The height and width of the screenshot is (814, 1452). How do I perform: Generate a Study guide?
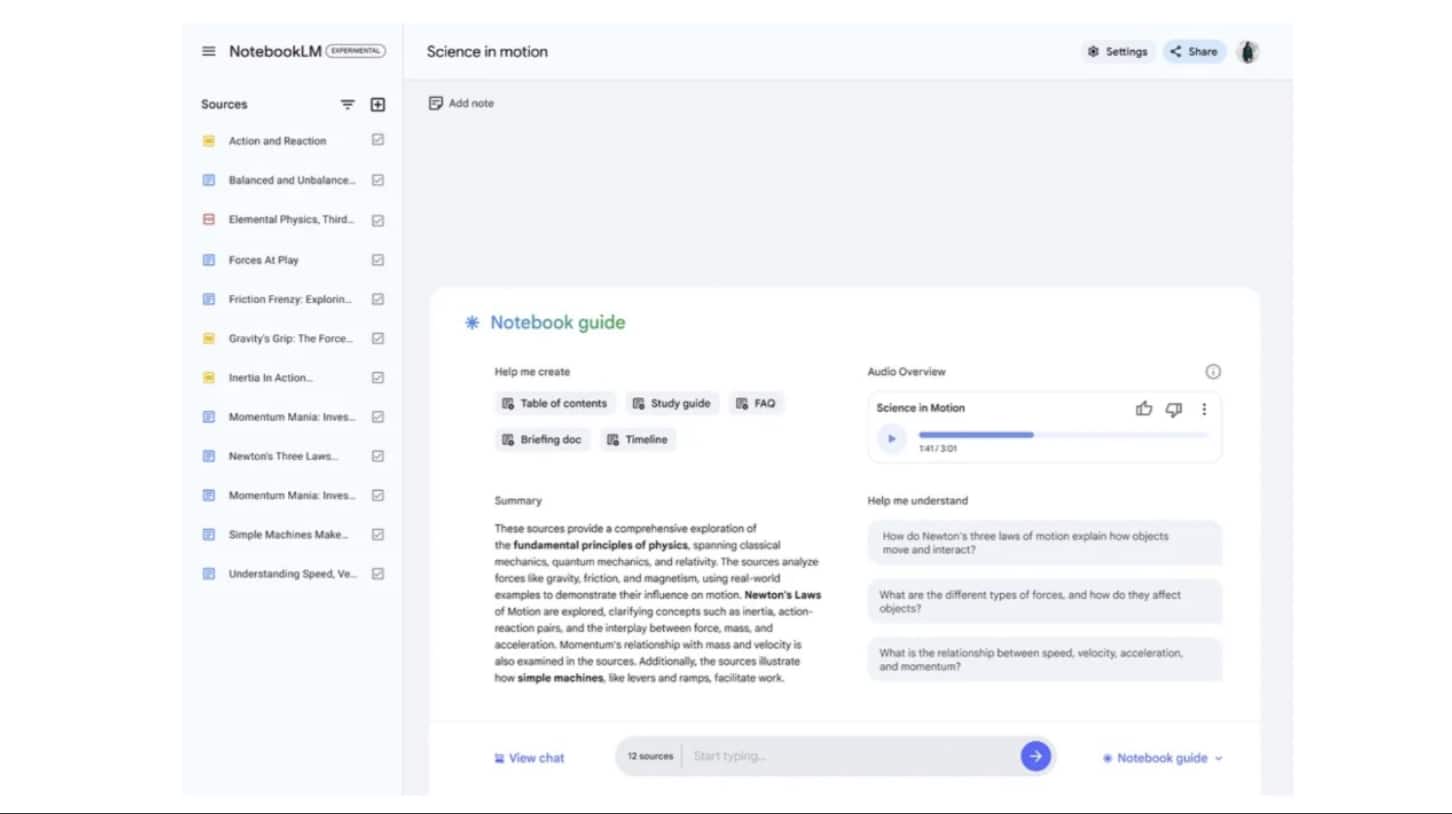click(x=672, y=403)
